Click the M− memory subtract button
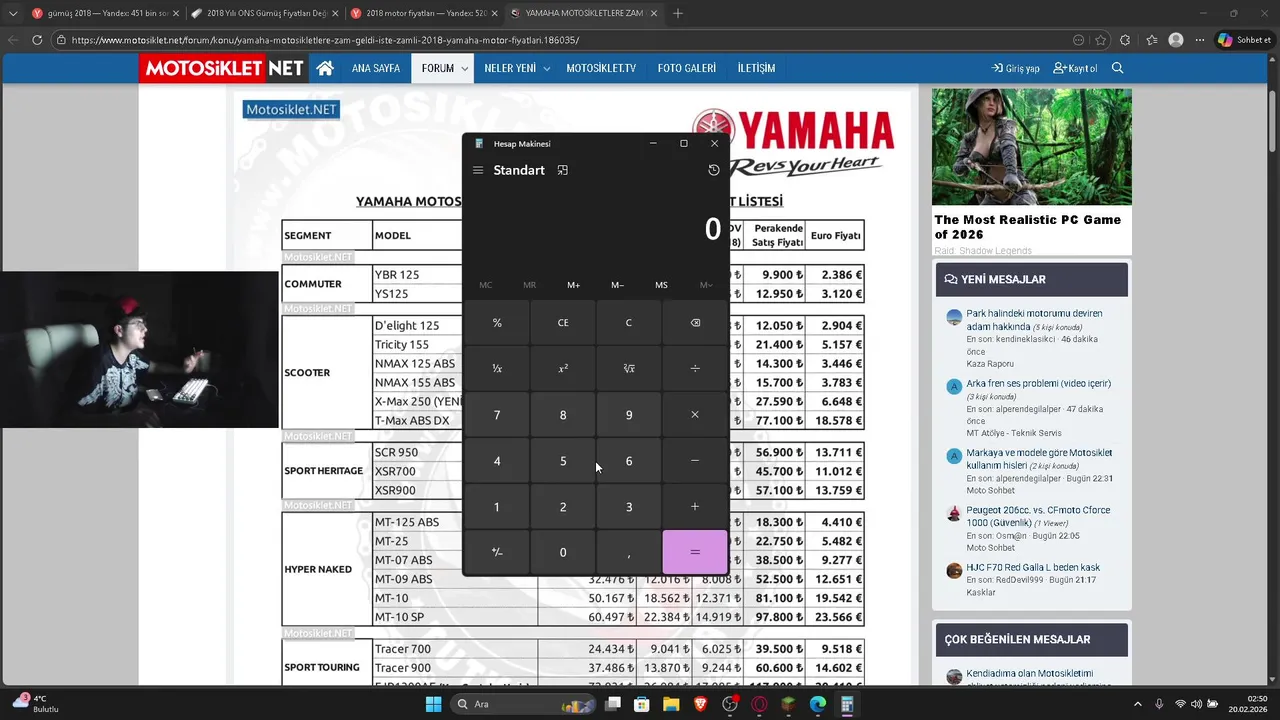 pos(617,285)
